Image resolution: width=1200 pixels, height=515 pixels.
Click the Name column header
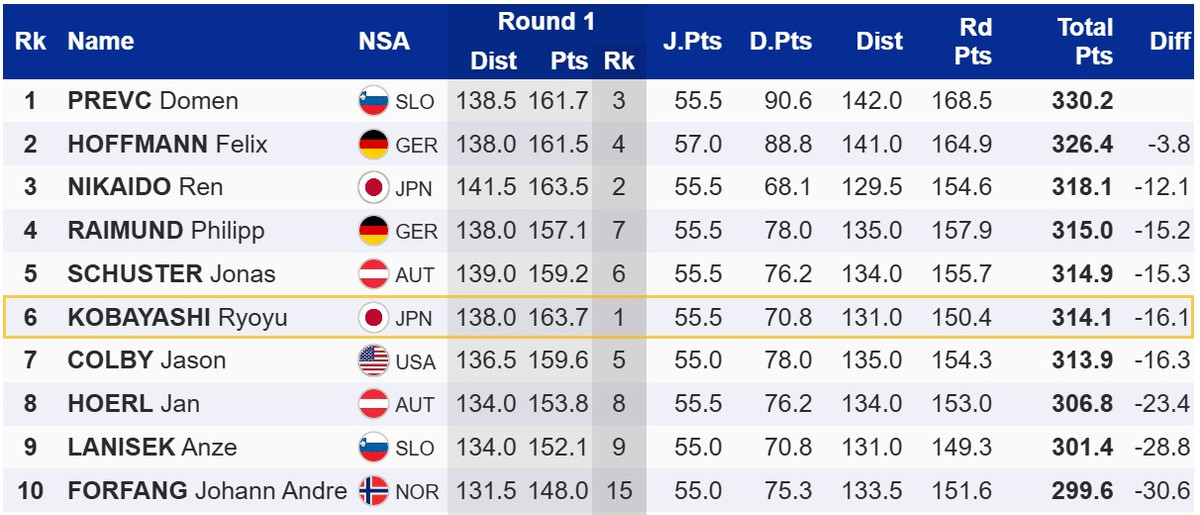point(101,42)
